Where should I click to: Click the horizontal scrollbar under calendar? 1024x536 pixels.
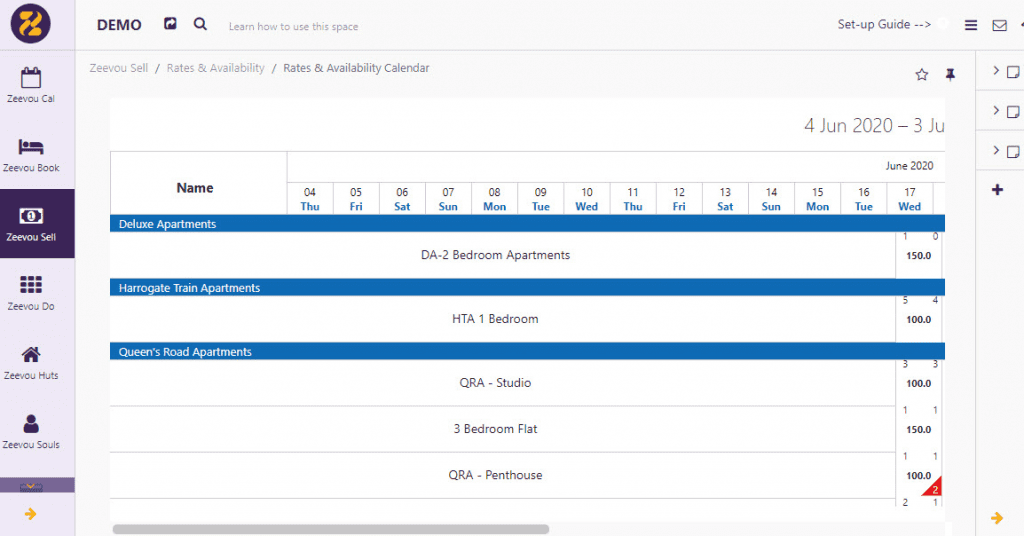tap(331, 529)
